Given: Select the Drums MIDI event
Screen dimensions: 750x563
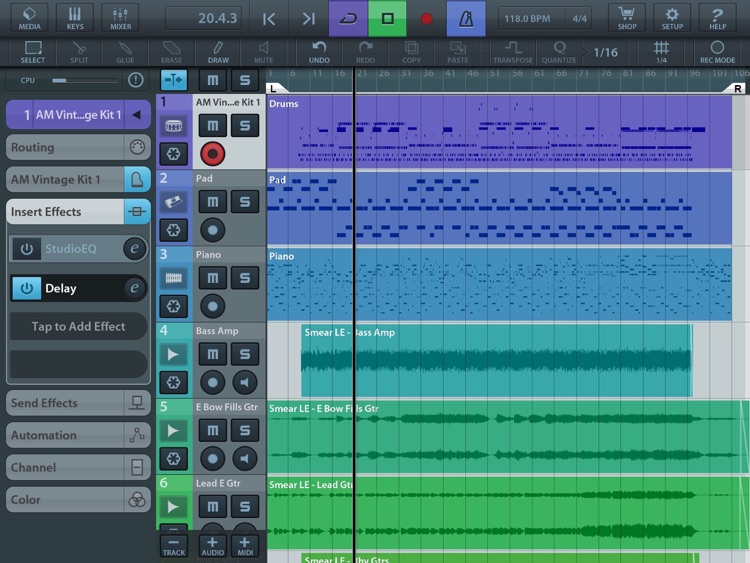Looking at the screenshot, I should (499, 132).
